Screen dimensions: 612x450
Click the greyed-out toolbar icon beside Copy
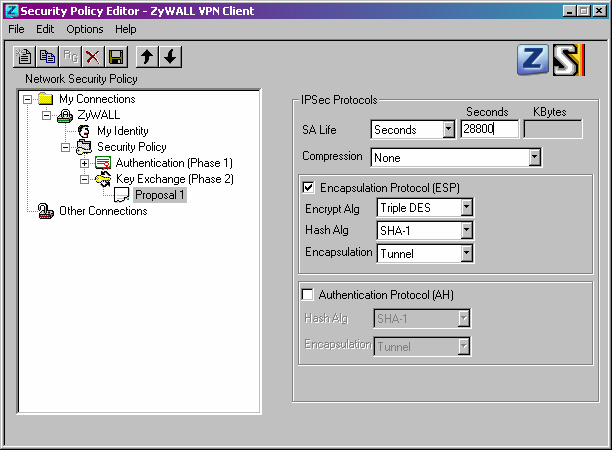[70, 57]
